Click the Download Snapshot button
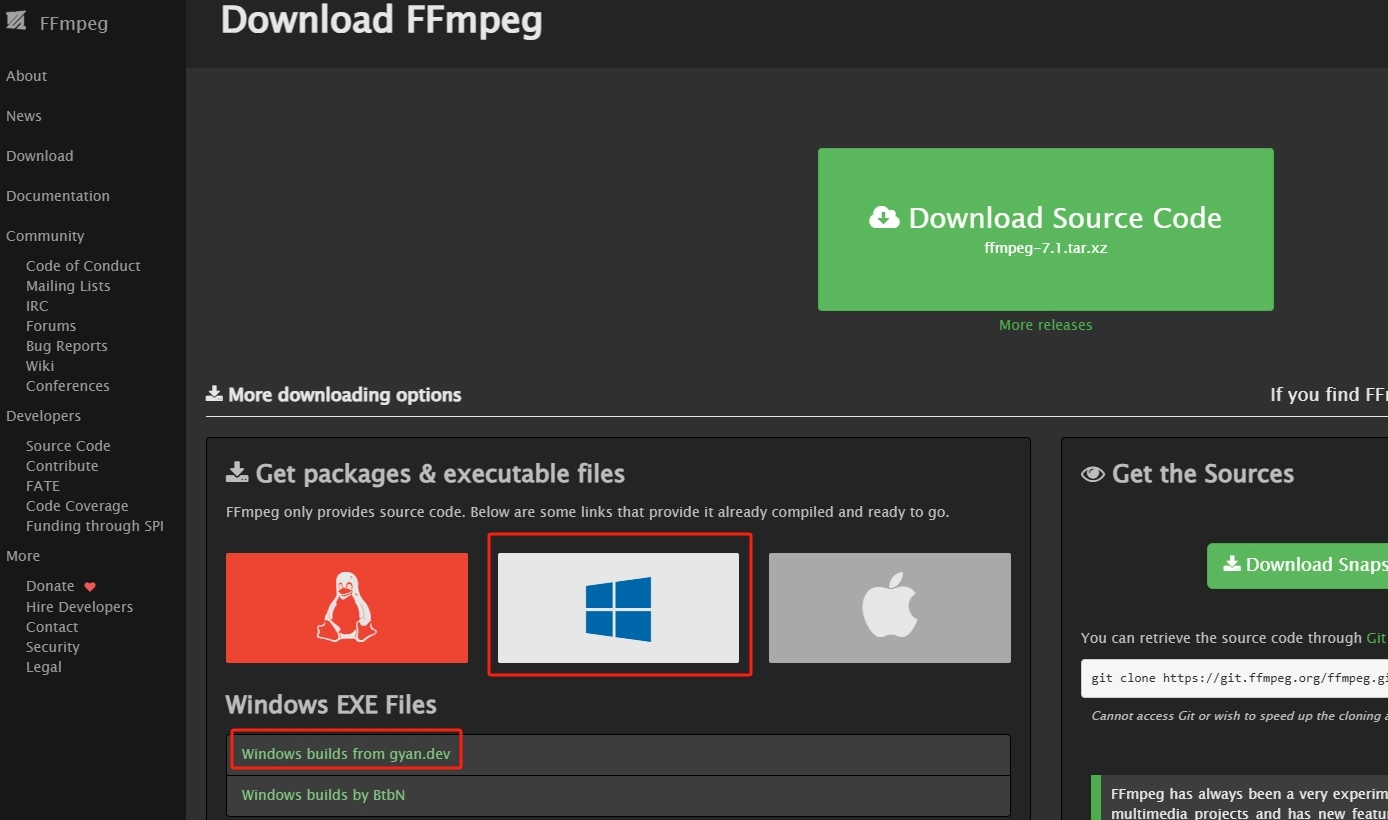 click(1297, 565)
